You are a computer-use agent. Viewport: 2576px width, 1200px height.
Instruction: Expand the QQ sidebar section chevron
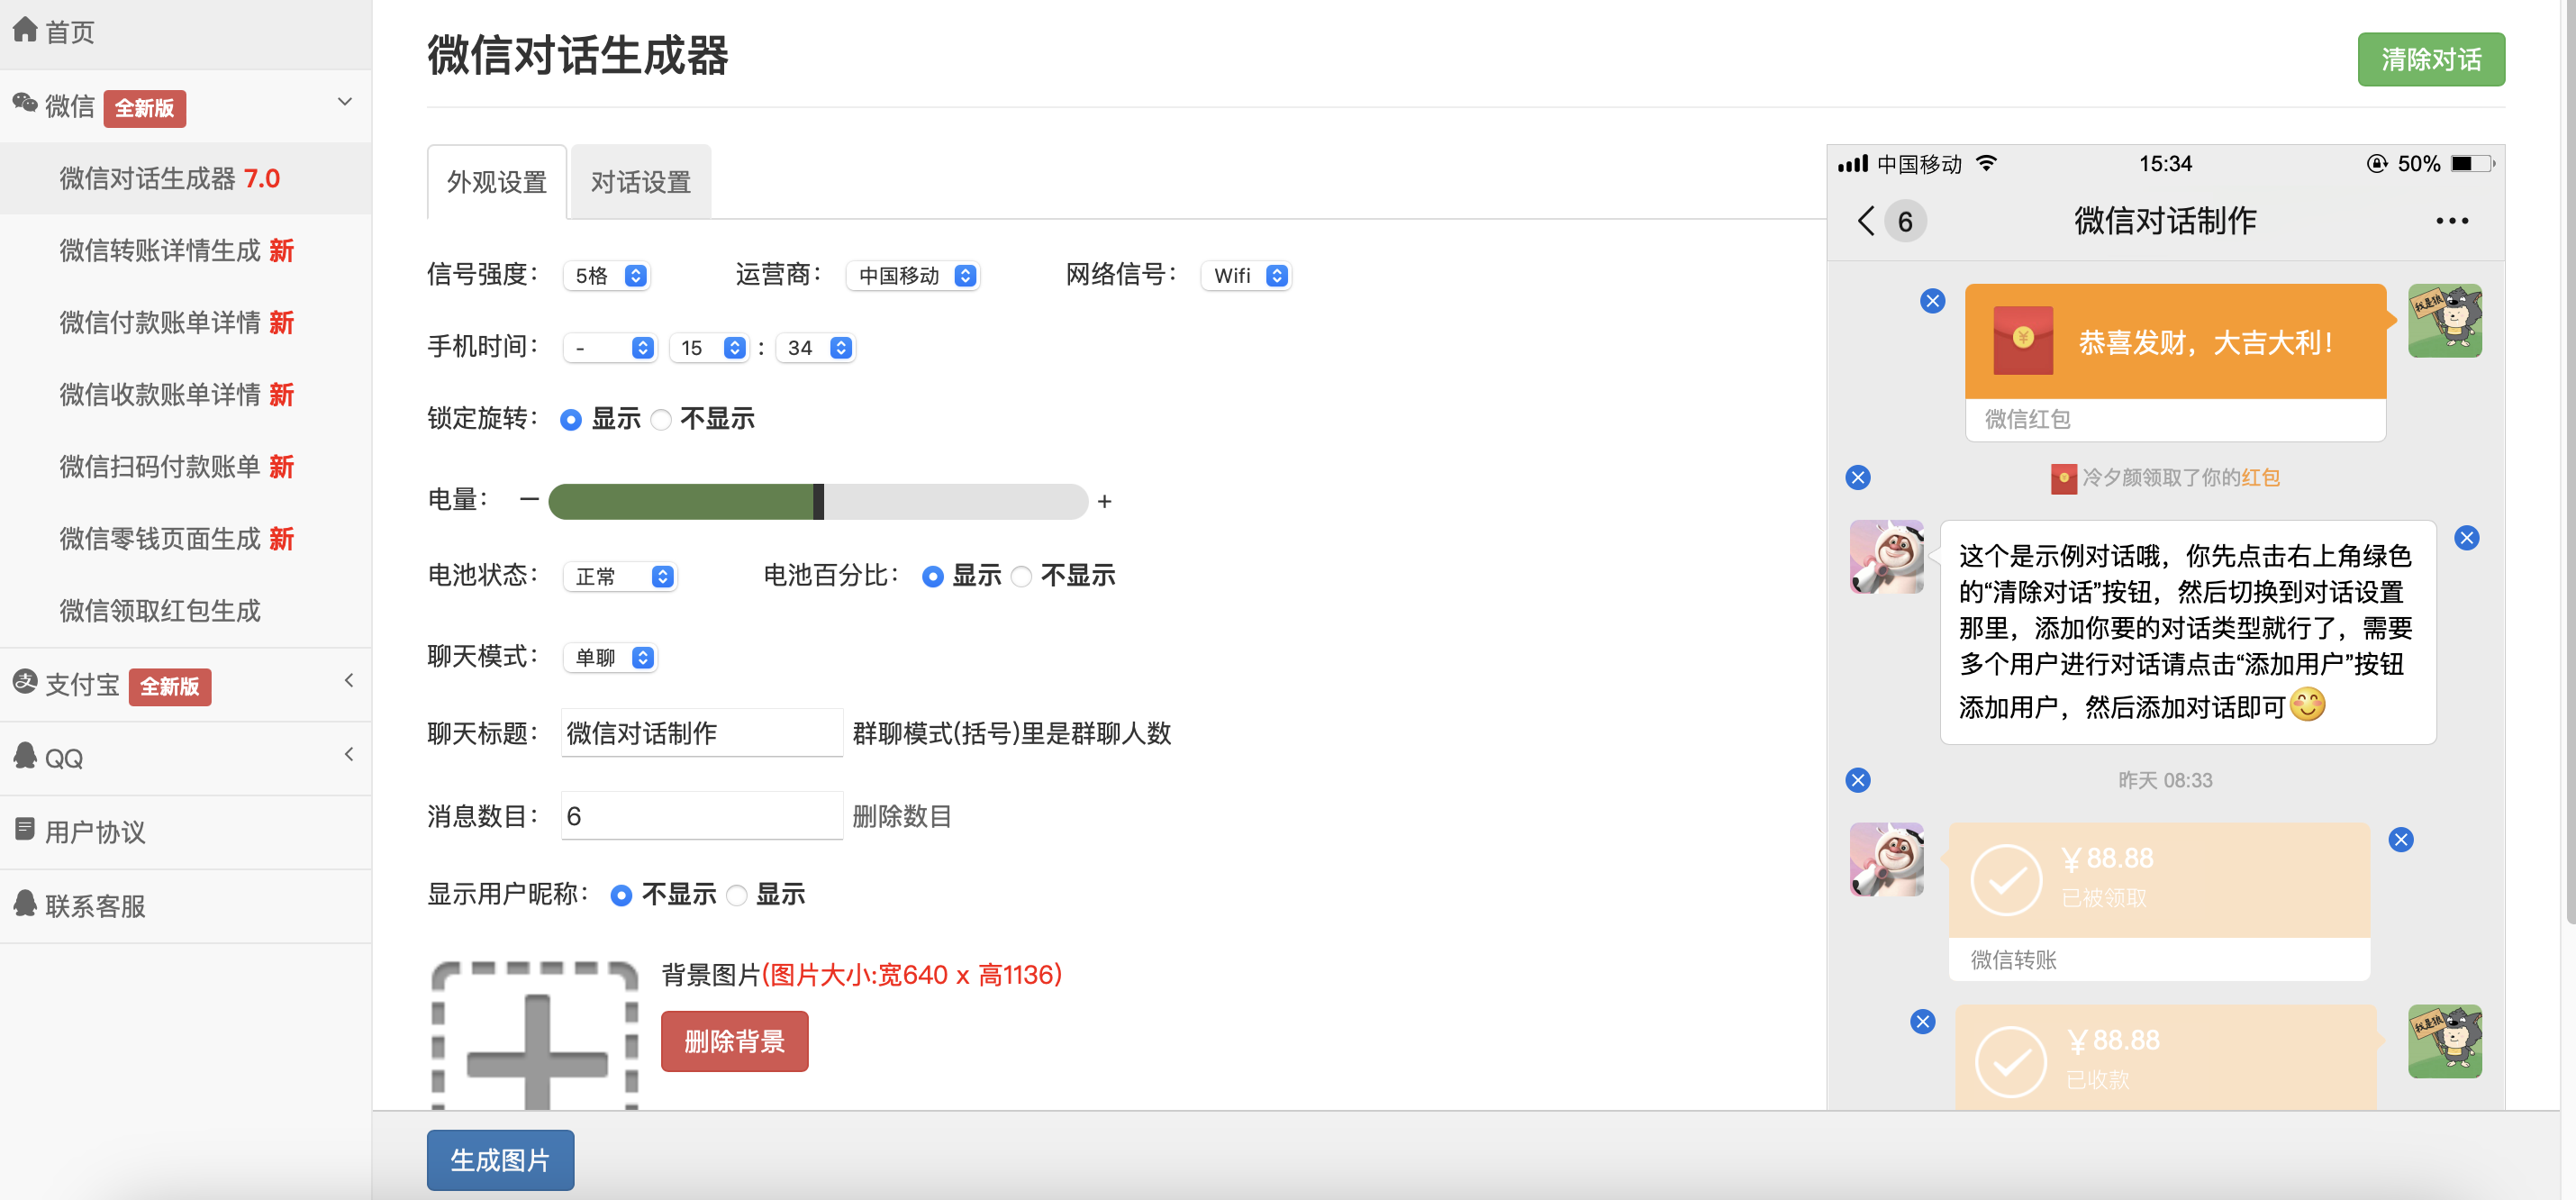click(348, 755)
